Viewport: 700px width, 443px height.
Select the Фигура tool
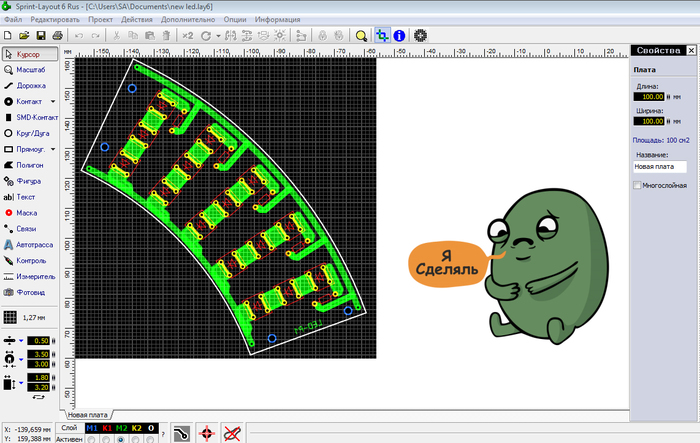pyautogui.click(x=30, y=181)
